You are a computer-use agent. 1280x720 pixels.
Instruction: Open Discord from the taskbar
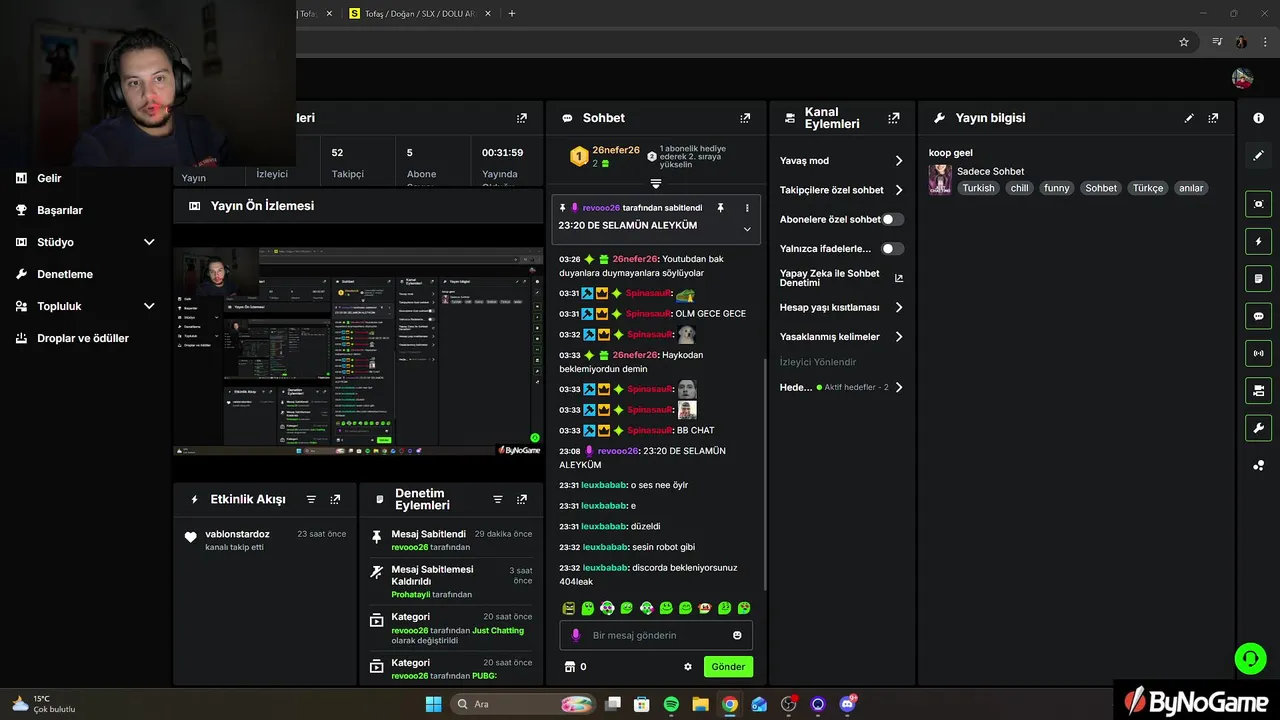[x=848, y=704]
